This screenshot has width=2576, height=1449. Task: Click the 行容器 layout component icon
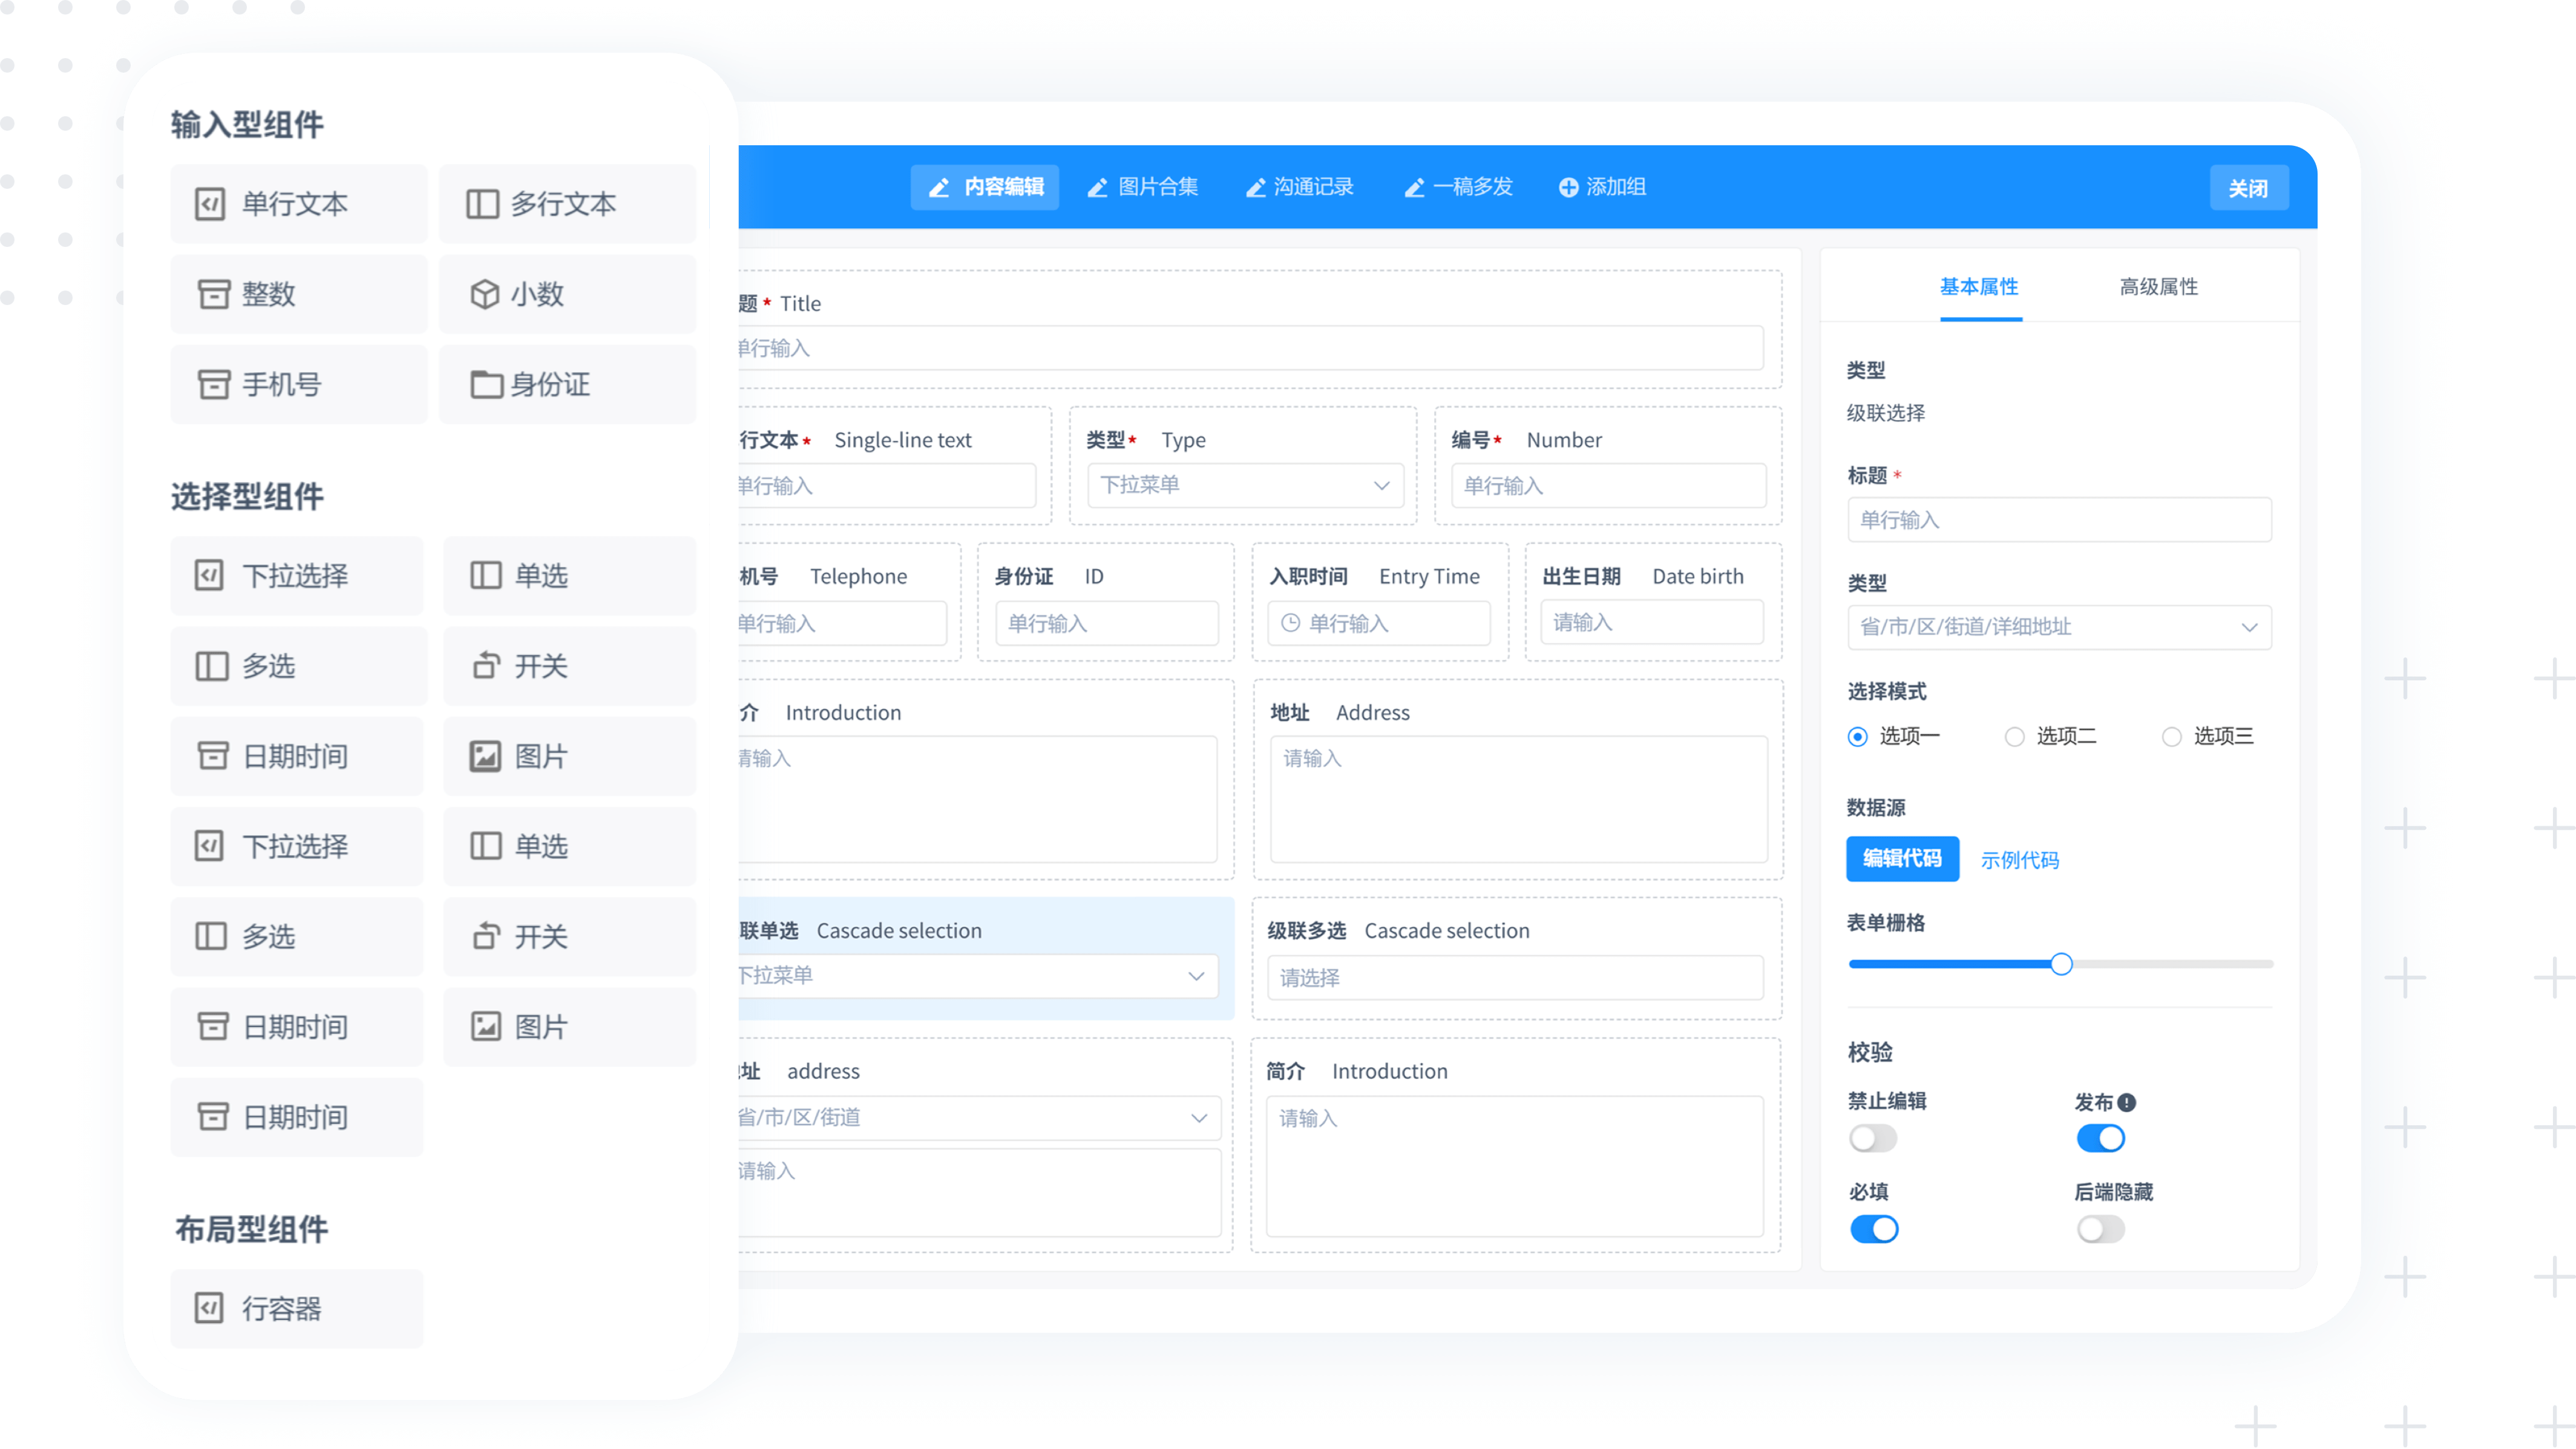pos(209,1308)
